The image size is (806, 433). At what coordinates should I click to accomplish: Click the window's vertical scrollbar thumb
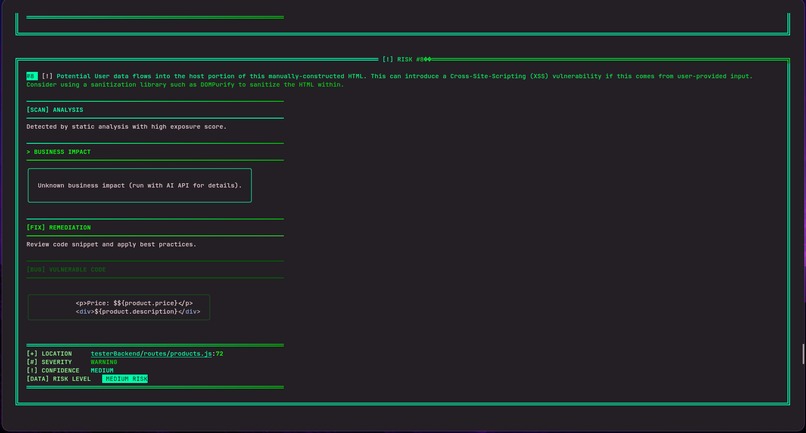803,354
